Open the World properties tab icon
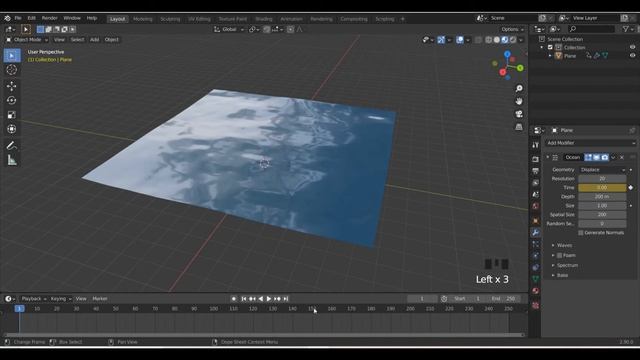This screenshot has height=360, width=640. coord(536,207)
